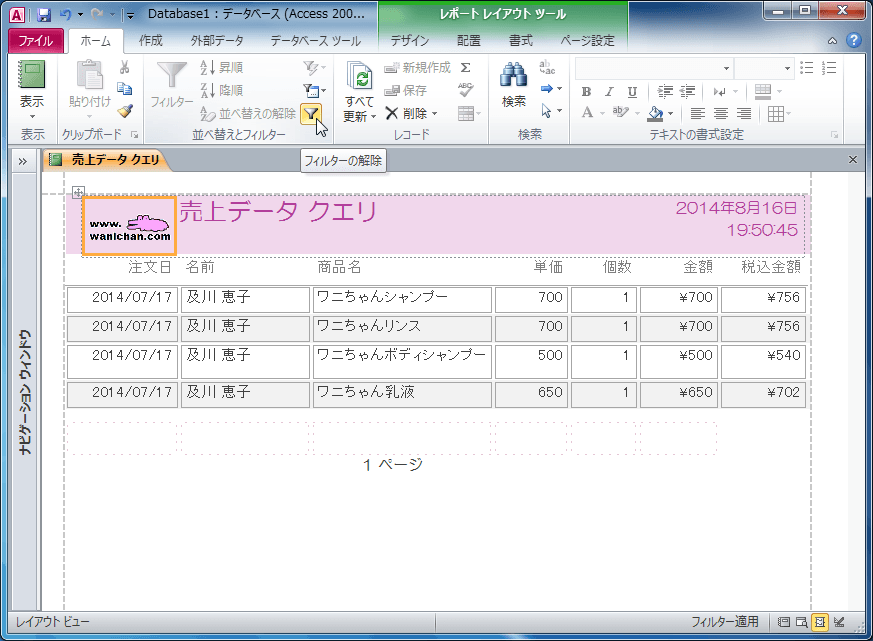Click the gridlines icon

(776, 114)
